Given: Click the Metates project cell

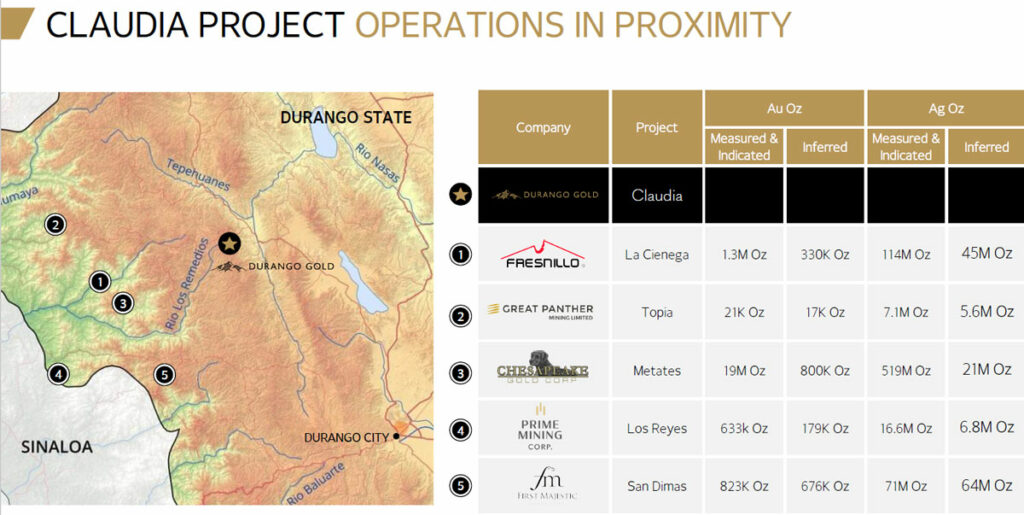Looking at the screenshot, I should coord(656,370).
